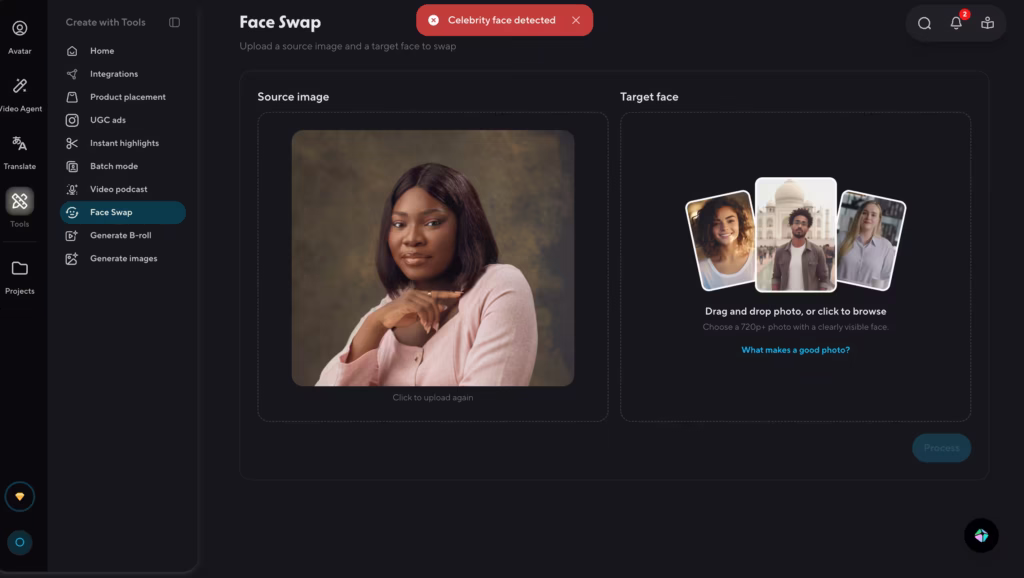Open Generate B-roll tool
The height and width of the screenshot is (578, 1024).
click(x=120, y=235)
